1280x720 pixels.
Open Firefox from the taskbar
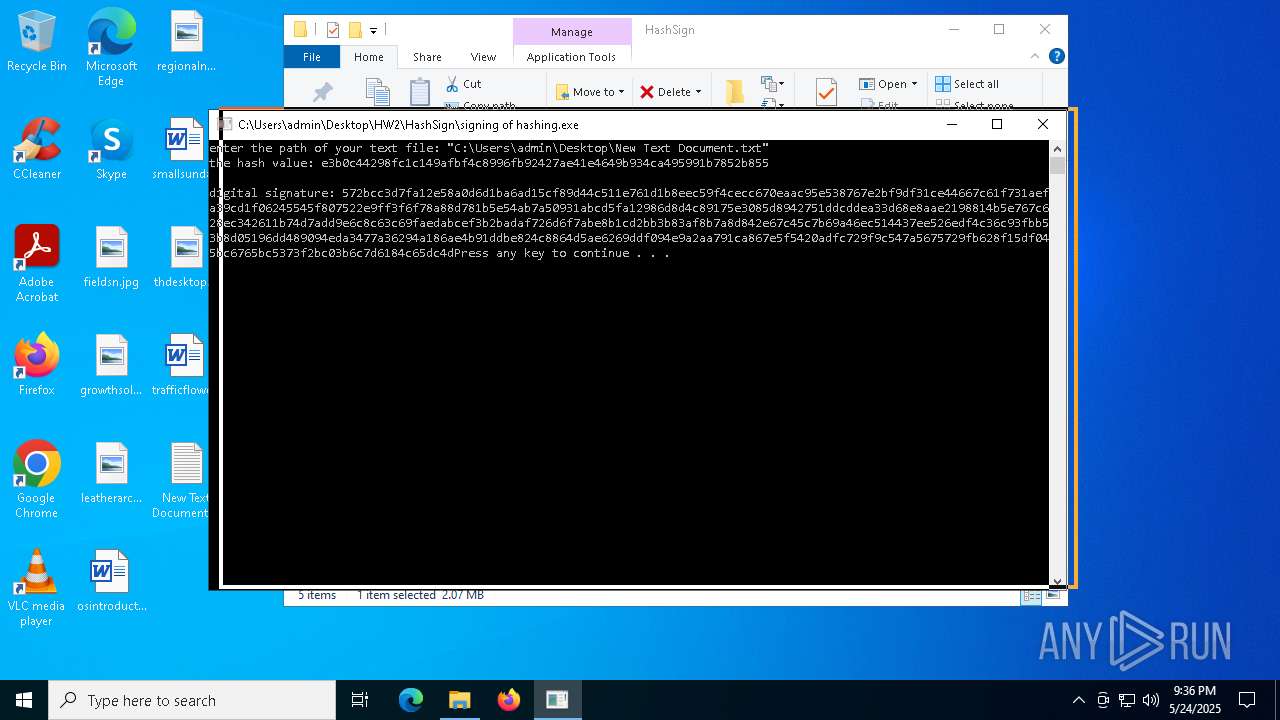click(508, 700)
